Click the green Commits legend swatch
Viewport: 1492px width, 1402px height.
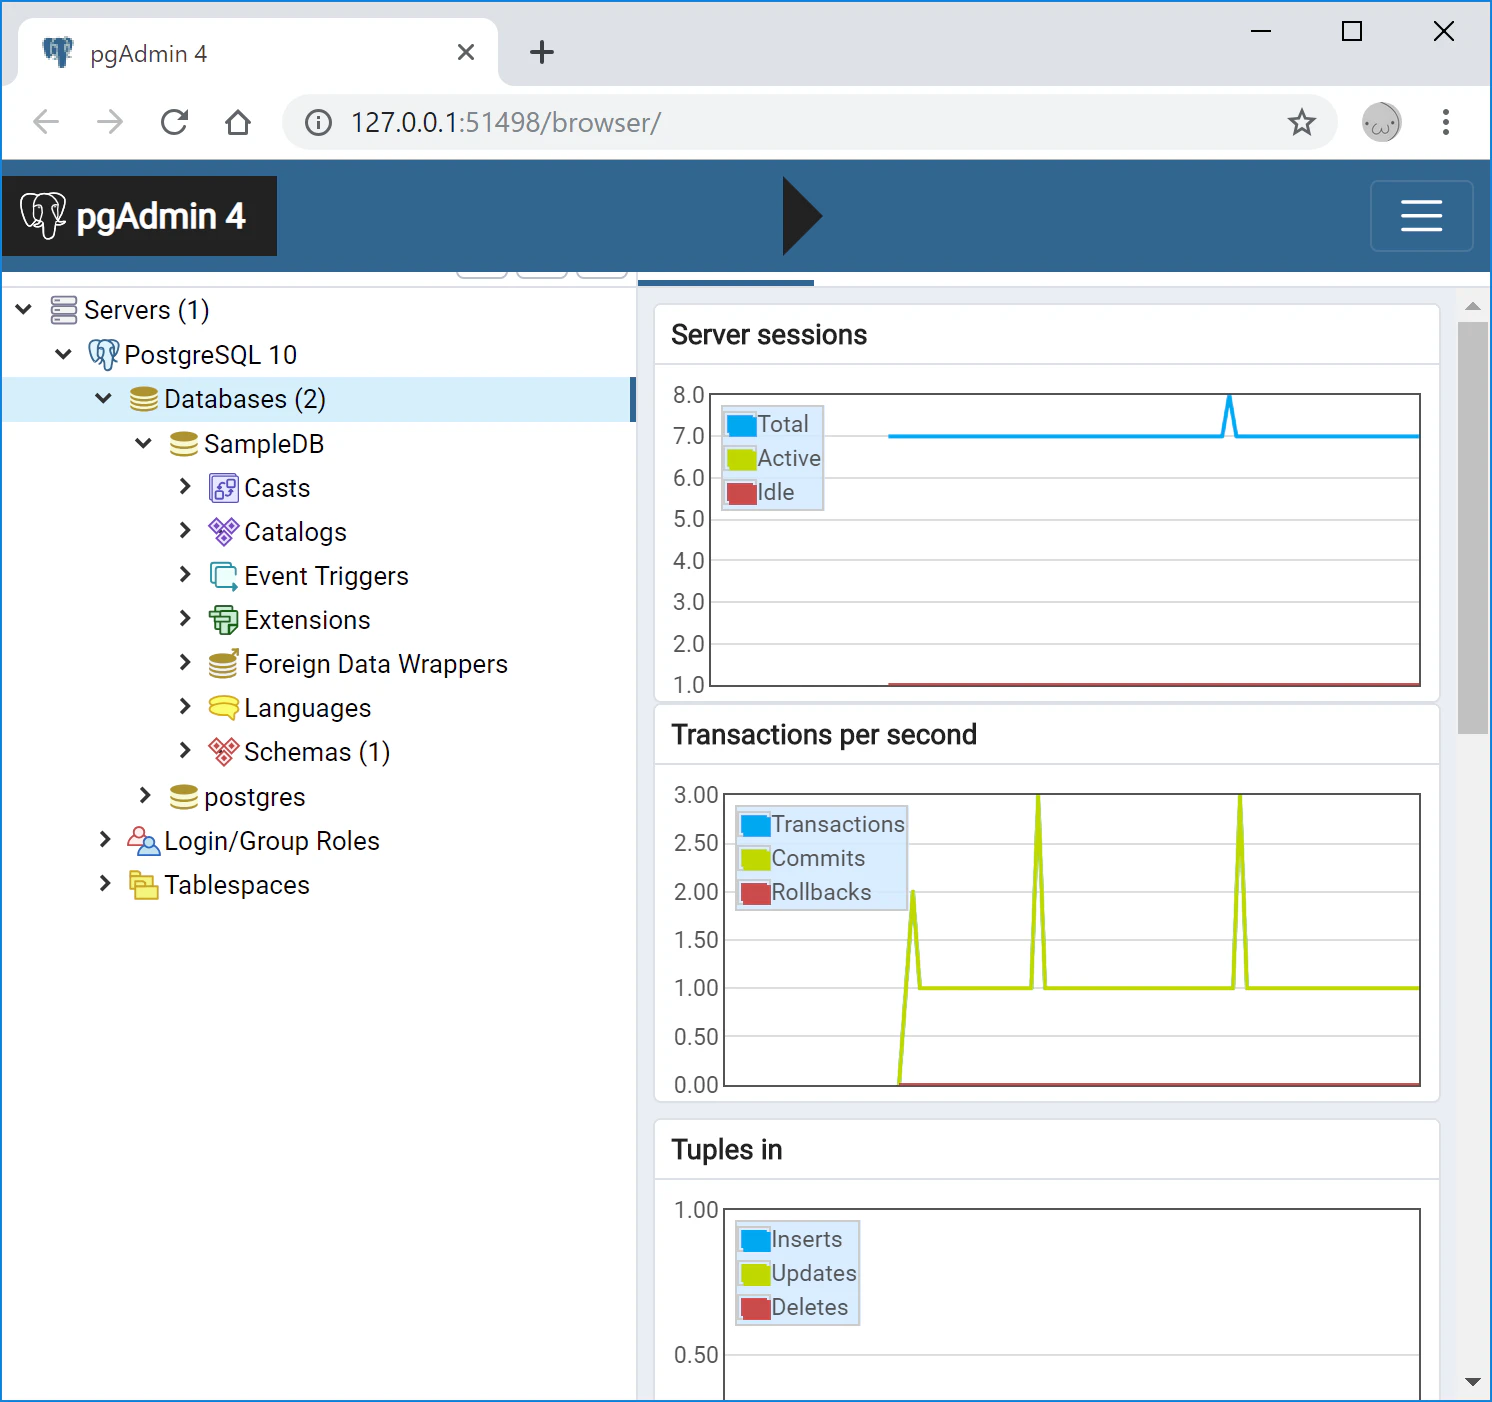[x=755, y=859]
